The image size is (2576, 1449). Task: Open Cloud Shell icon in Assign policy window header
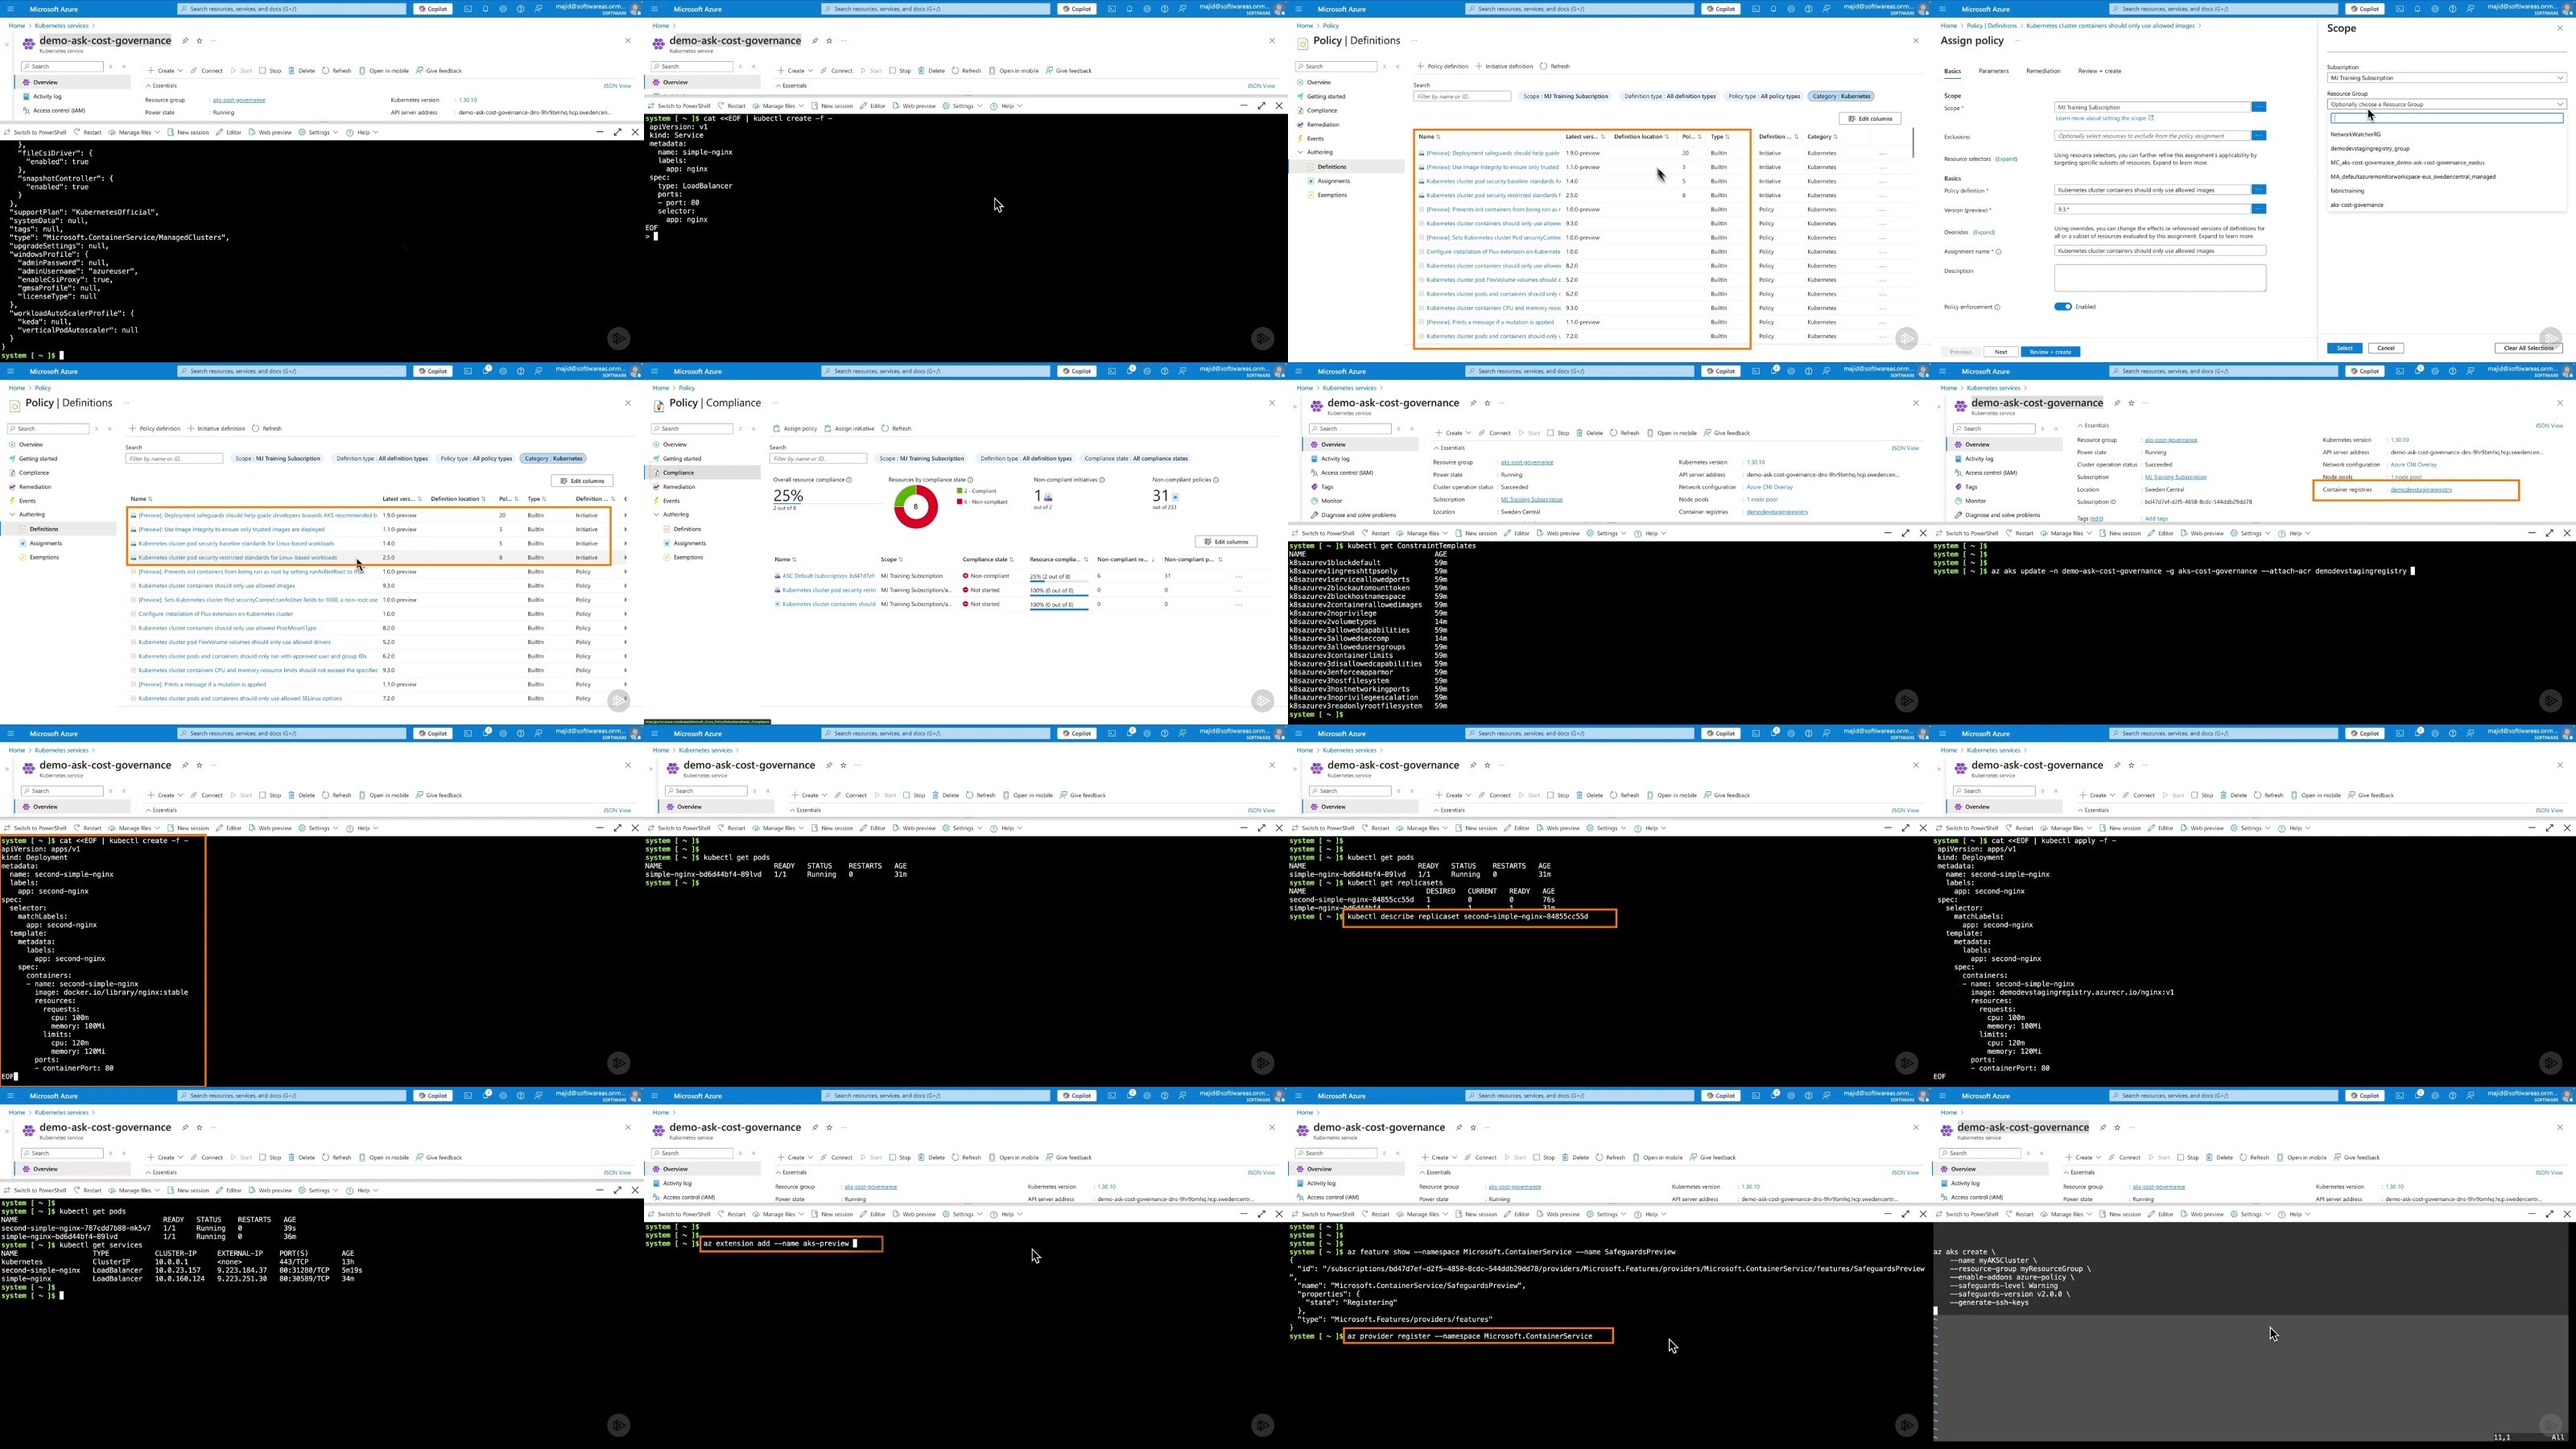(x=2399, y=9)
